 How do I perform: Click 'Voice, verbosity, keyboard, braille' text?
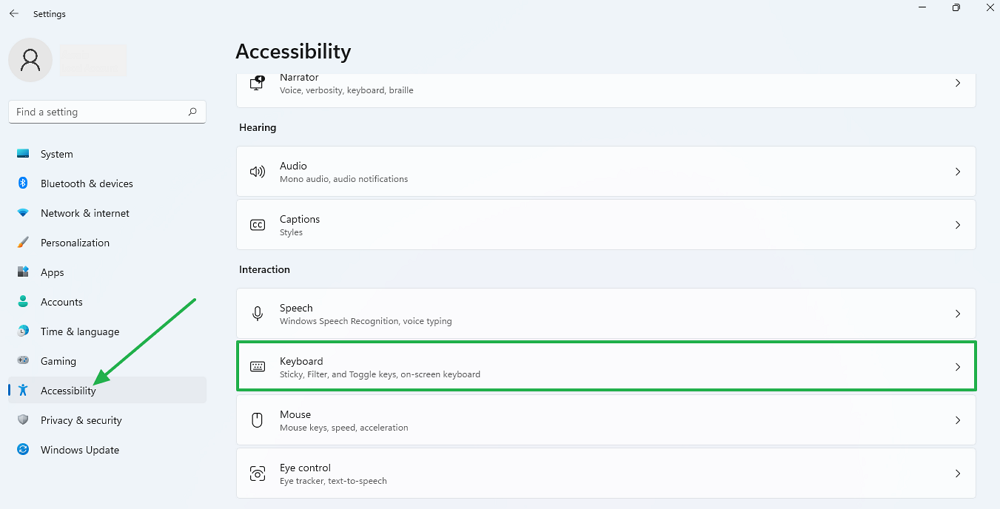tap(346, 91)
